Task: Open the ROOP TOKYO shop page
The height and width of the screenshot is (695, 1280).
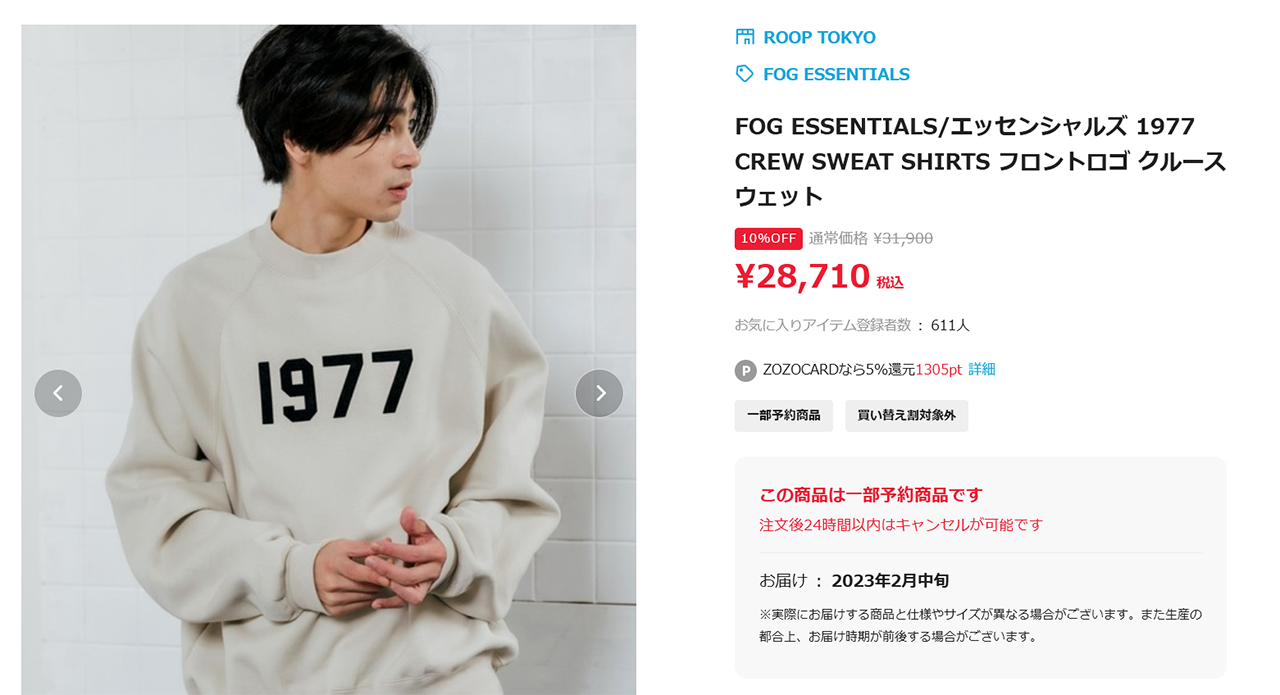Action: tap(819, 37)
